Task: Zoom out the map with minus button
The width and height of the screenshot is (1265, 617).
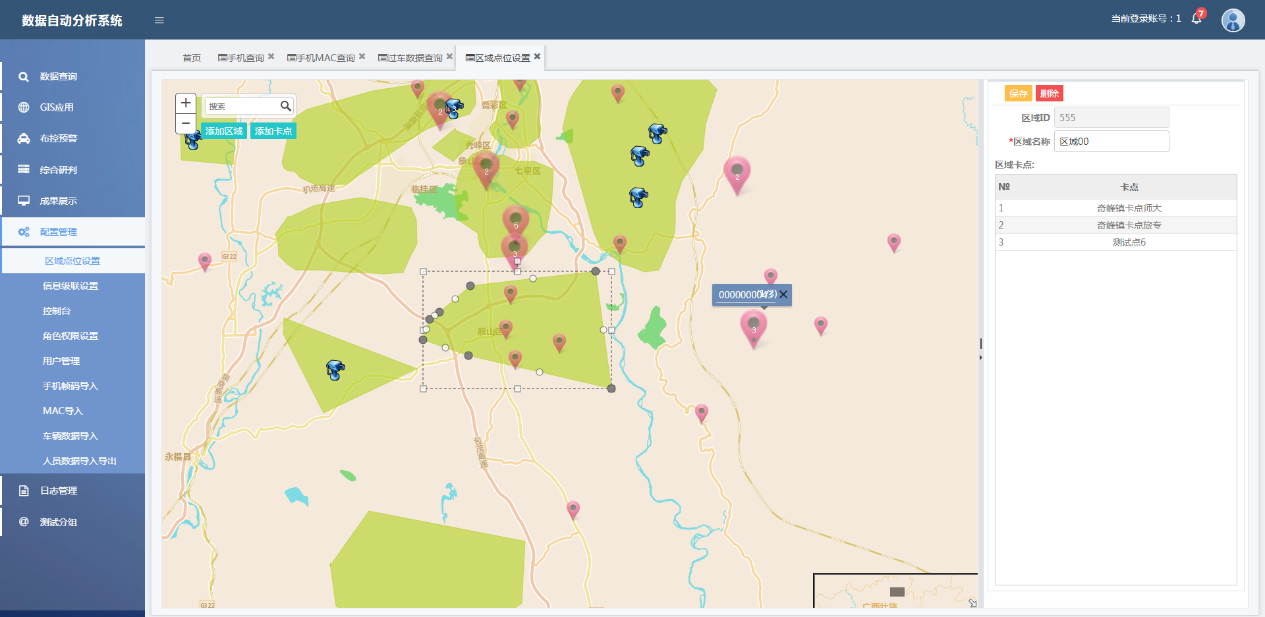Action: pyautogui.click(x=186, y=124)
